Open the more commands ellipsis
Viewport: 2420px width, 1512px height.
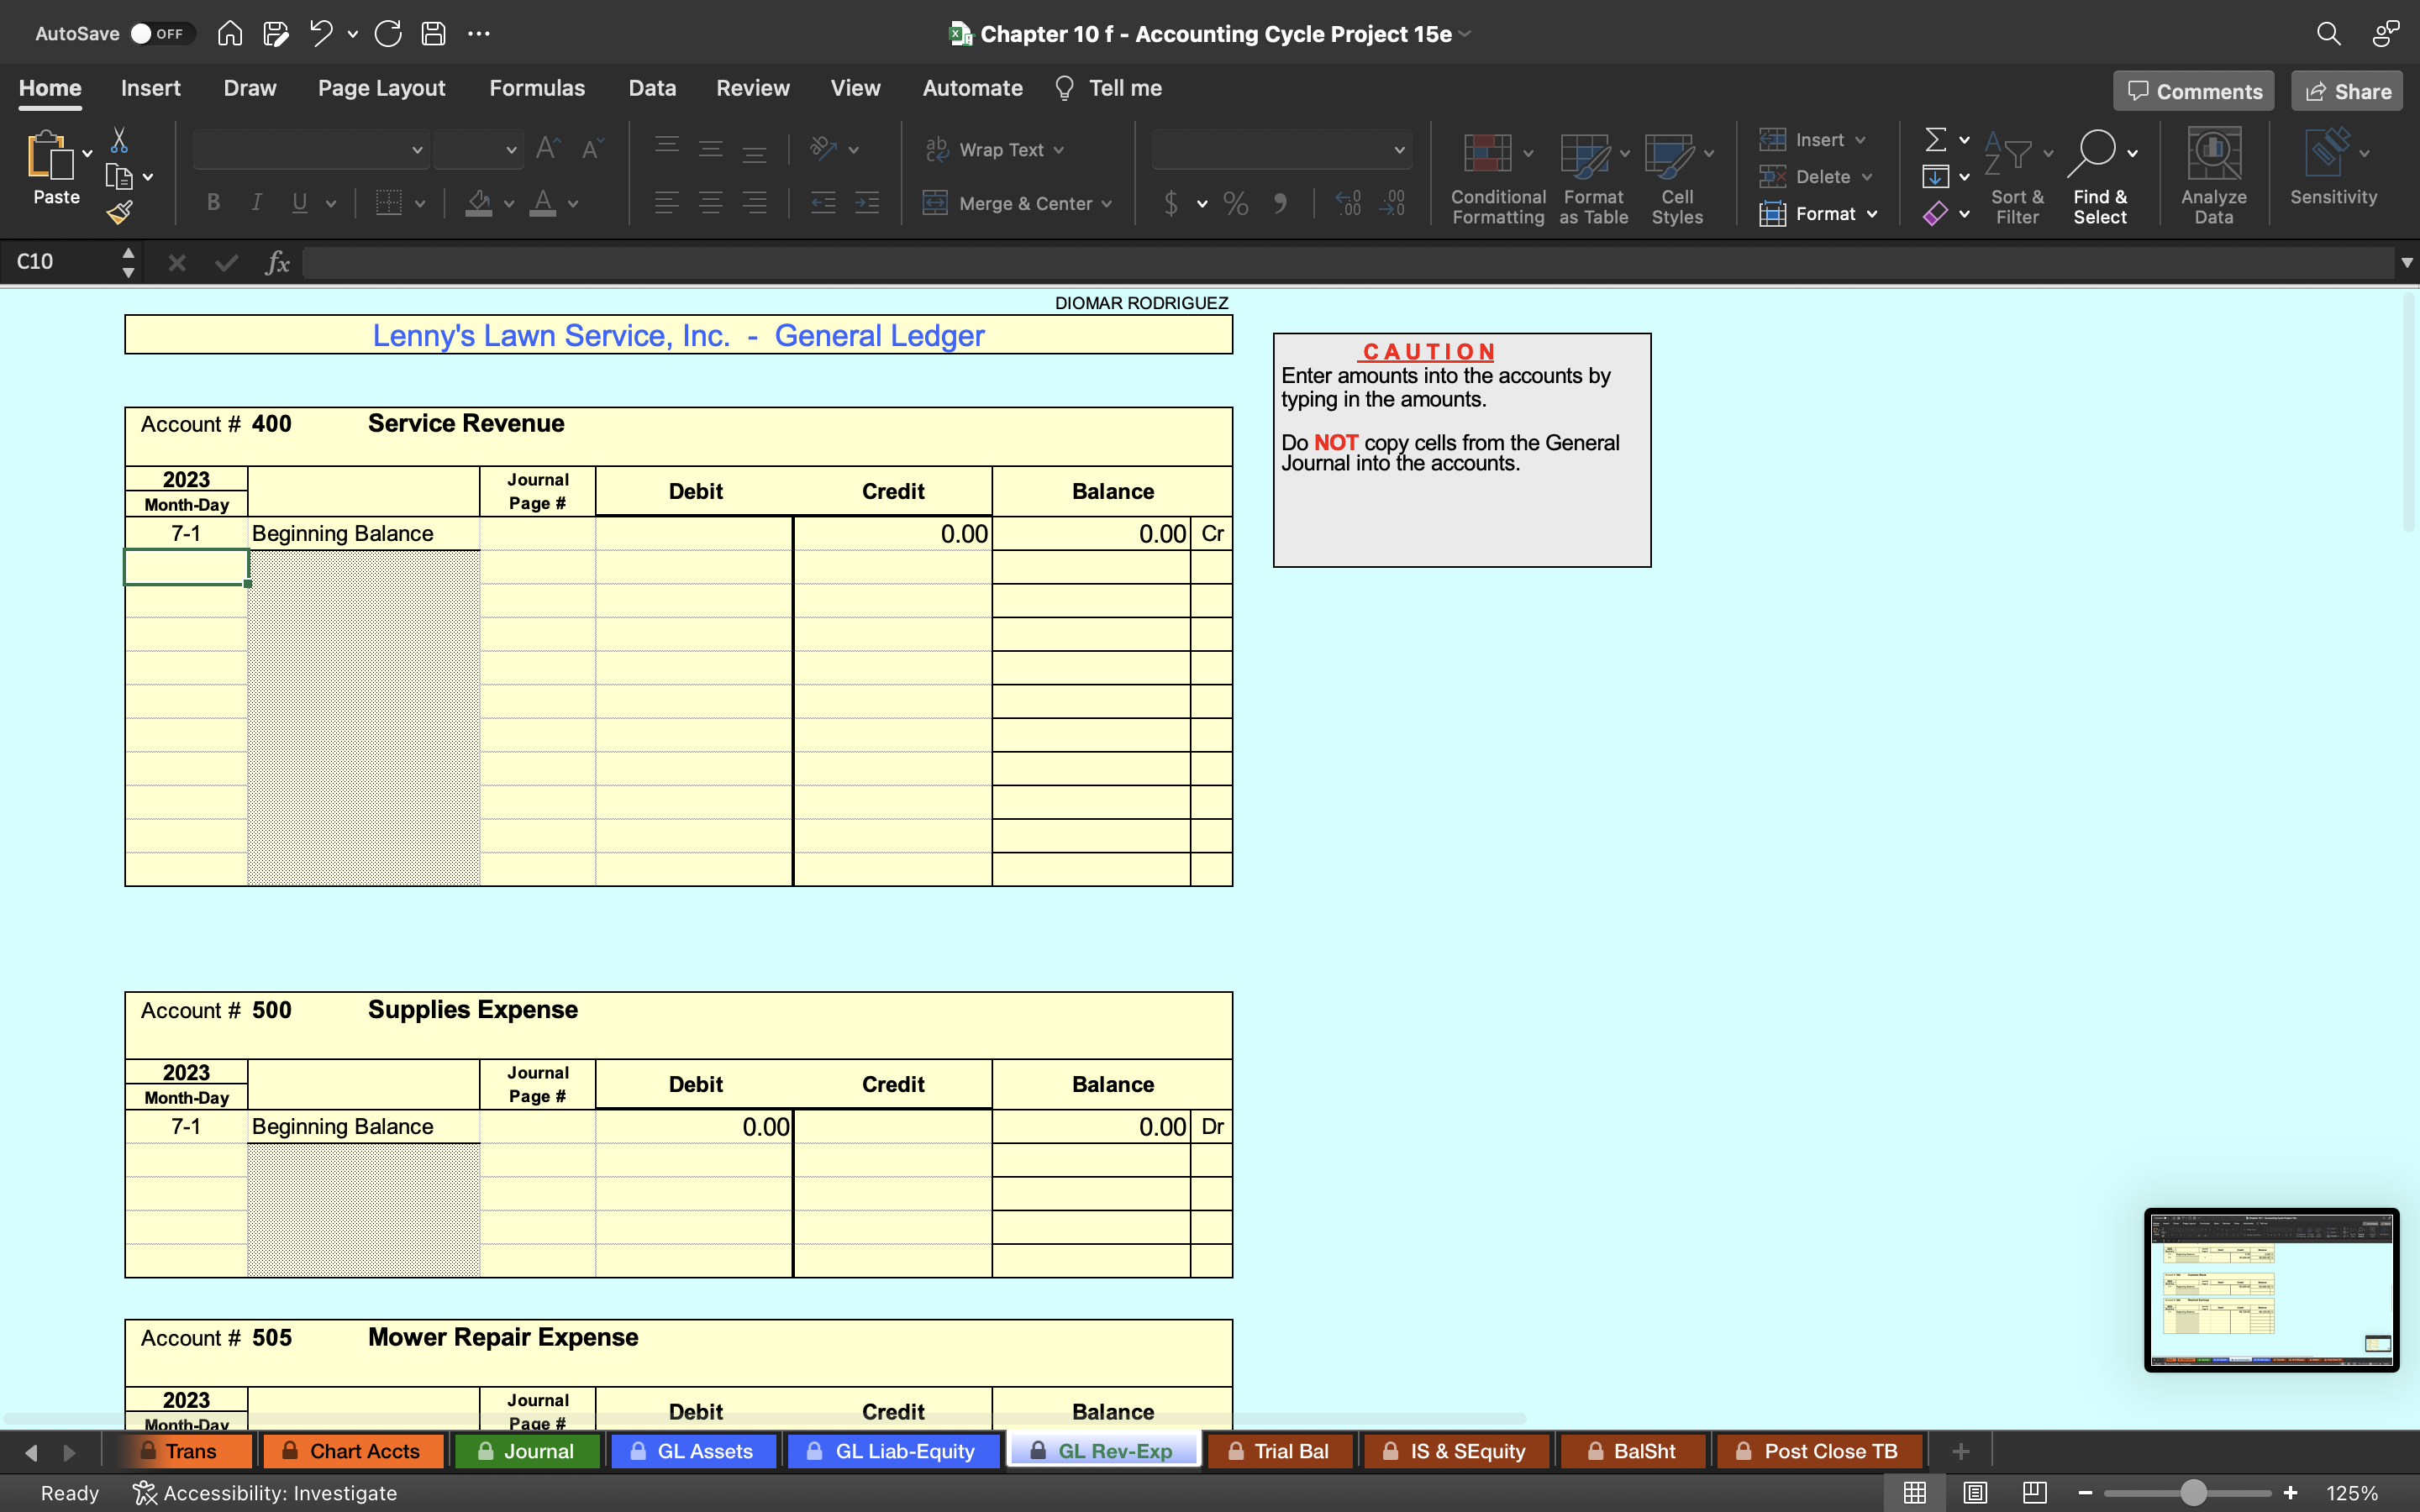click(479, 34)
